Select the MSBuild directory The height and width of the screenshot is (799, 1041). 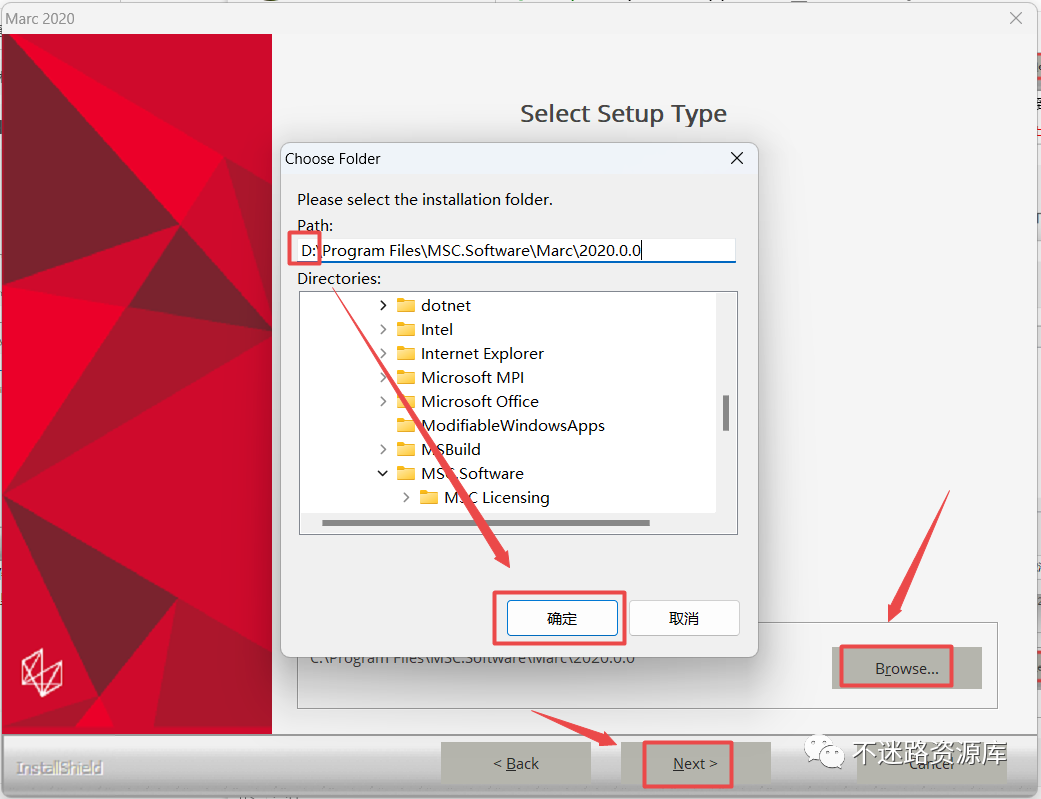(x=451, y=450)
